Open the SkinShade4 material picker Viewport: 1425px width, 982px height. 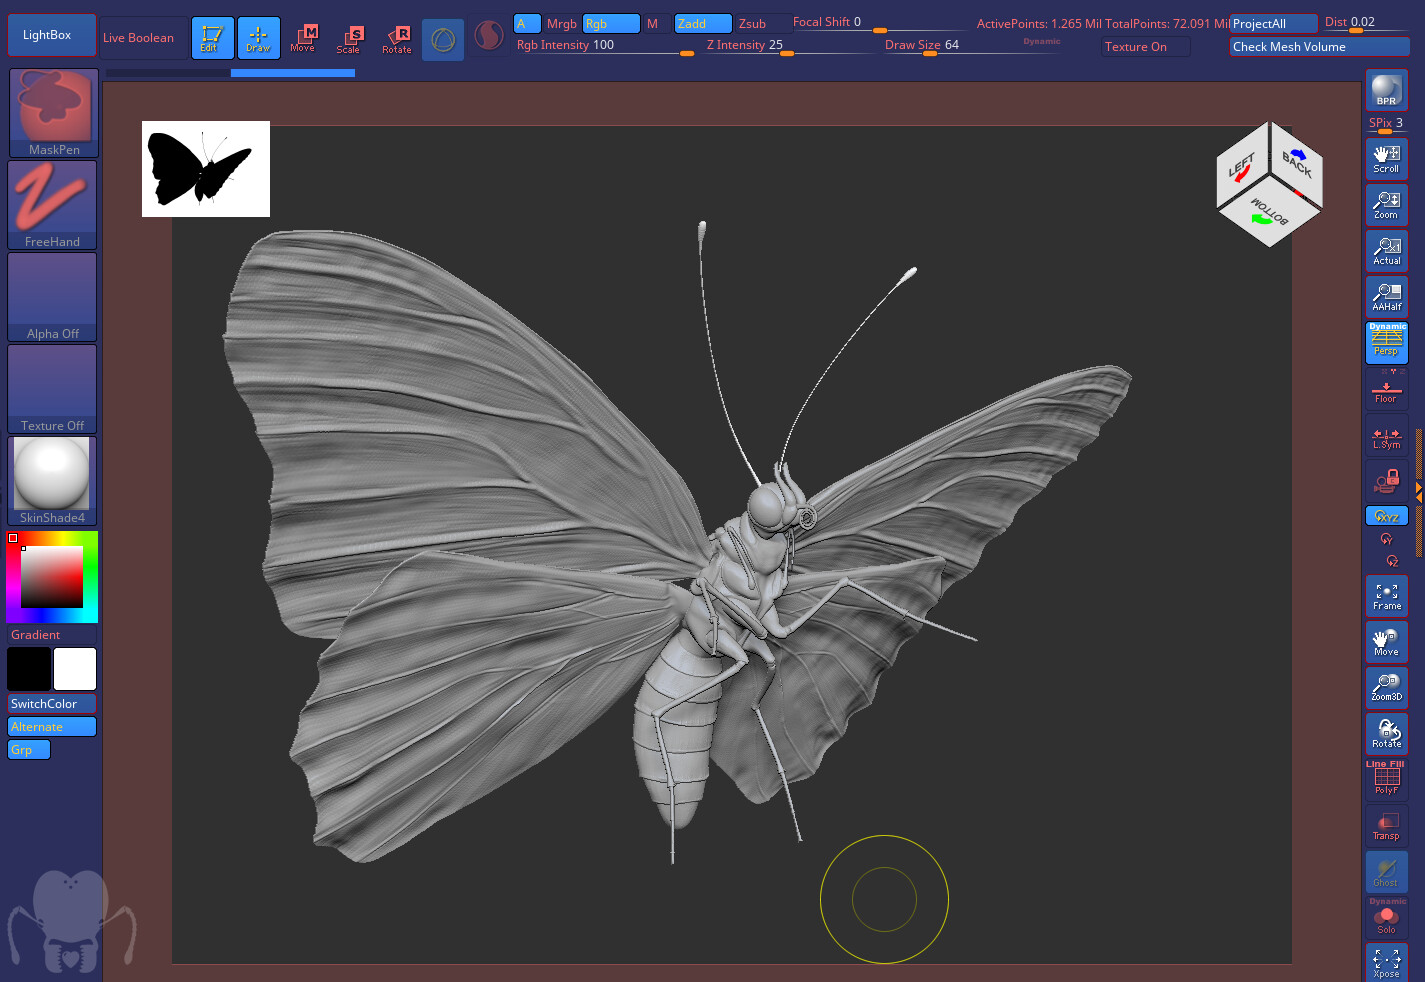pos(51,478)
